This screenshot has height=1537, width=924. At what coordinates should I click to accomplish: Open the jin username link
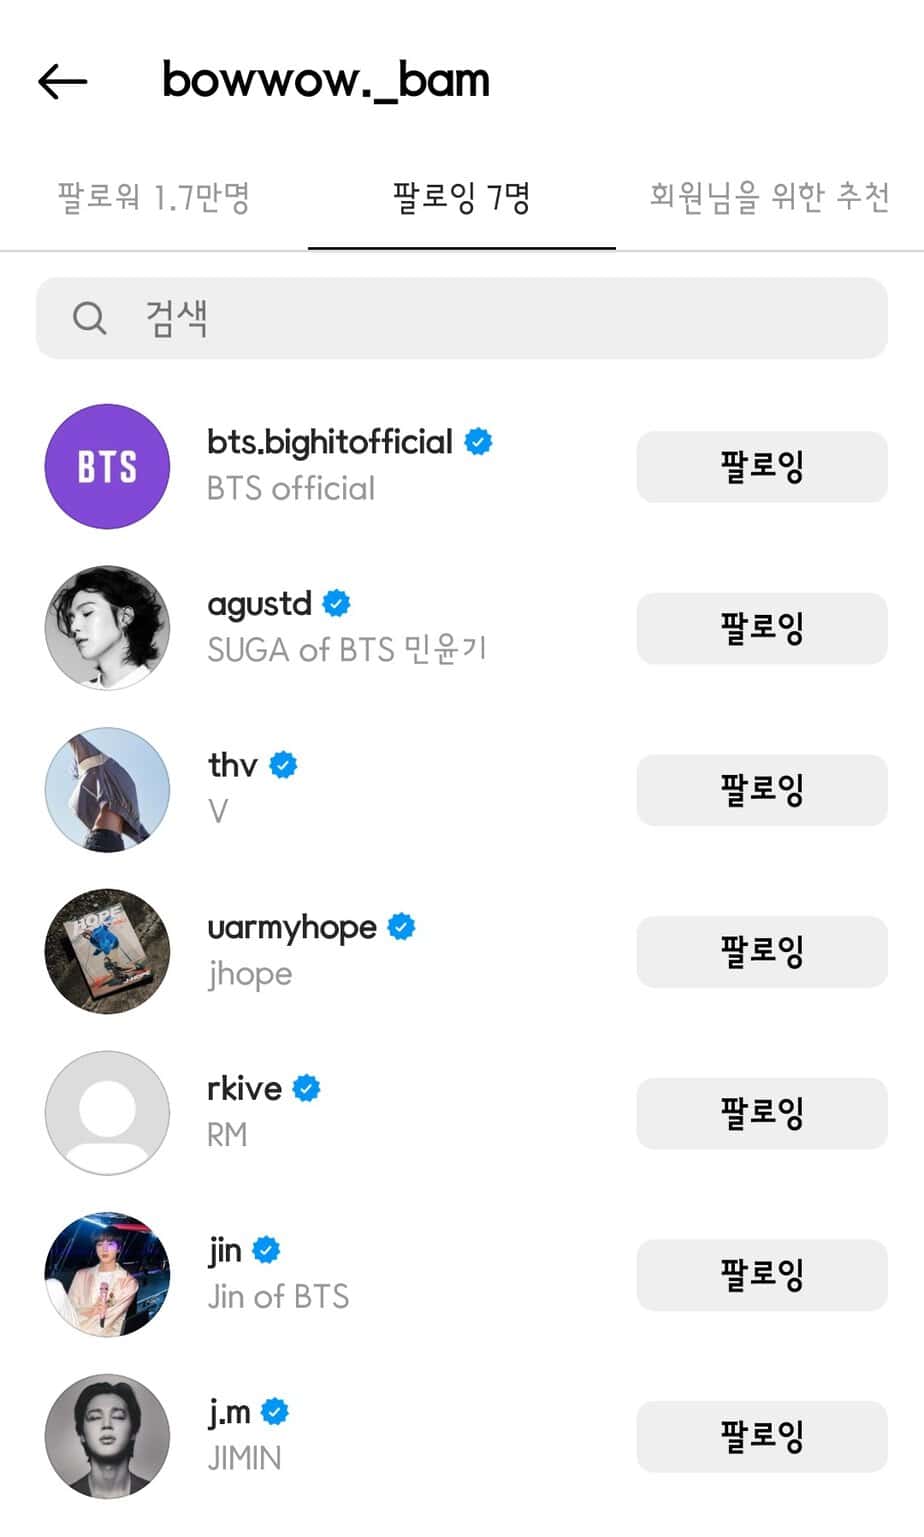tap(225, 1250)
